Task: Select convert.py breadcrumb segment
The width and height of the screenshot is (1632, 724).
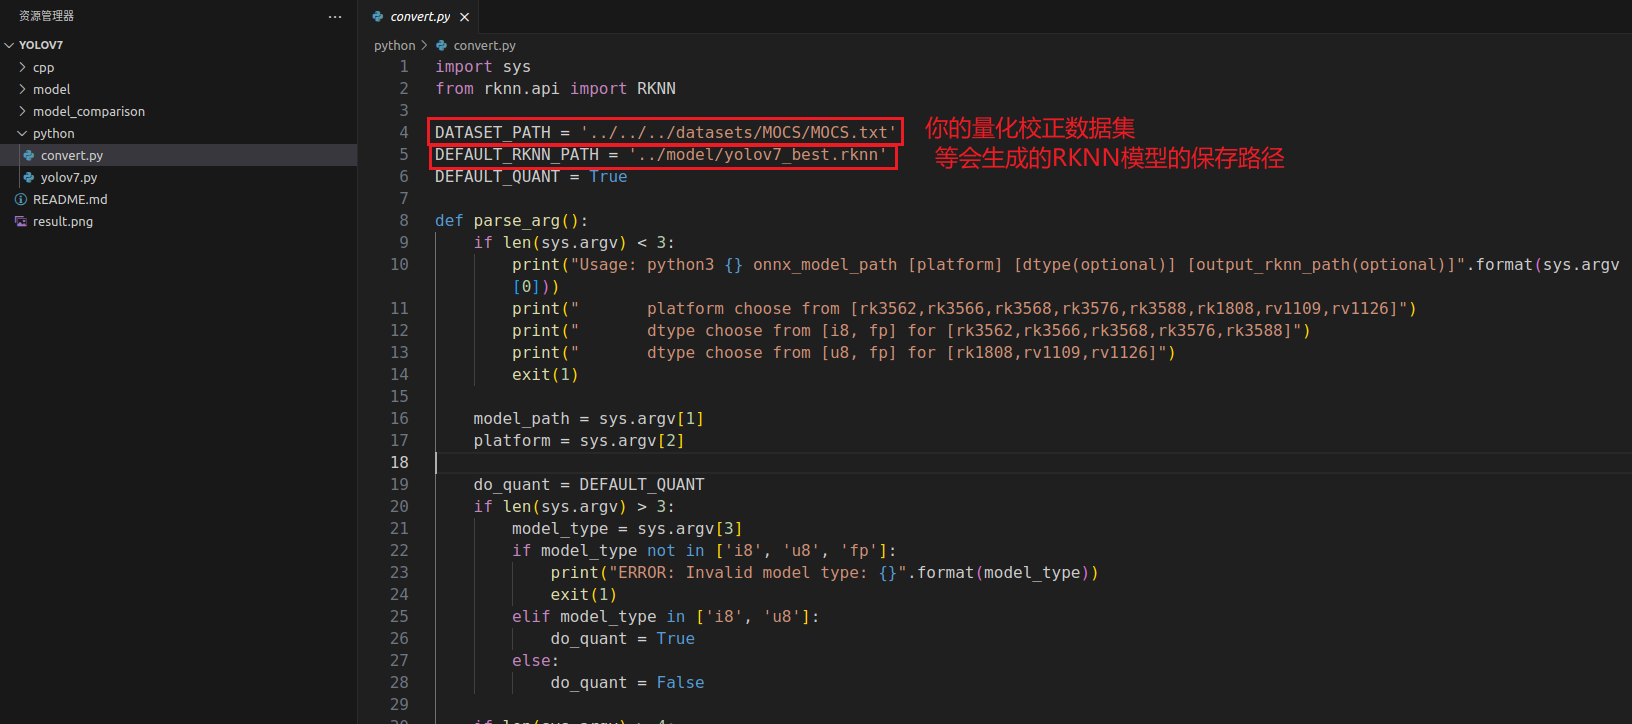Action: (x=484, y=46)
